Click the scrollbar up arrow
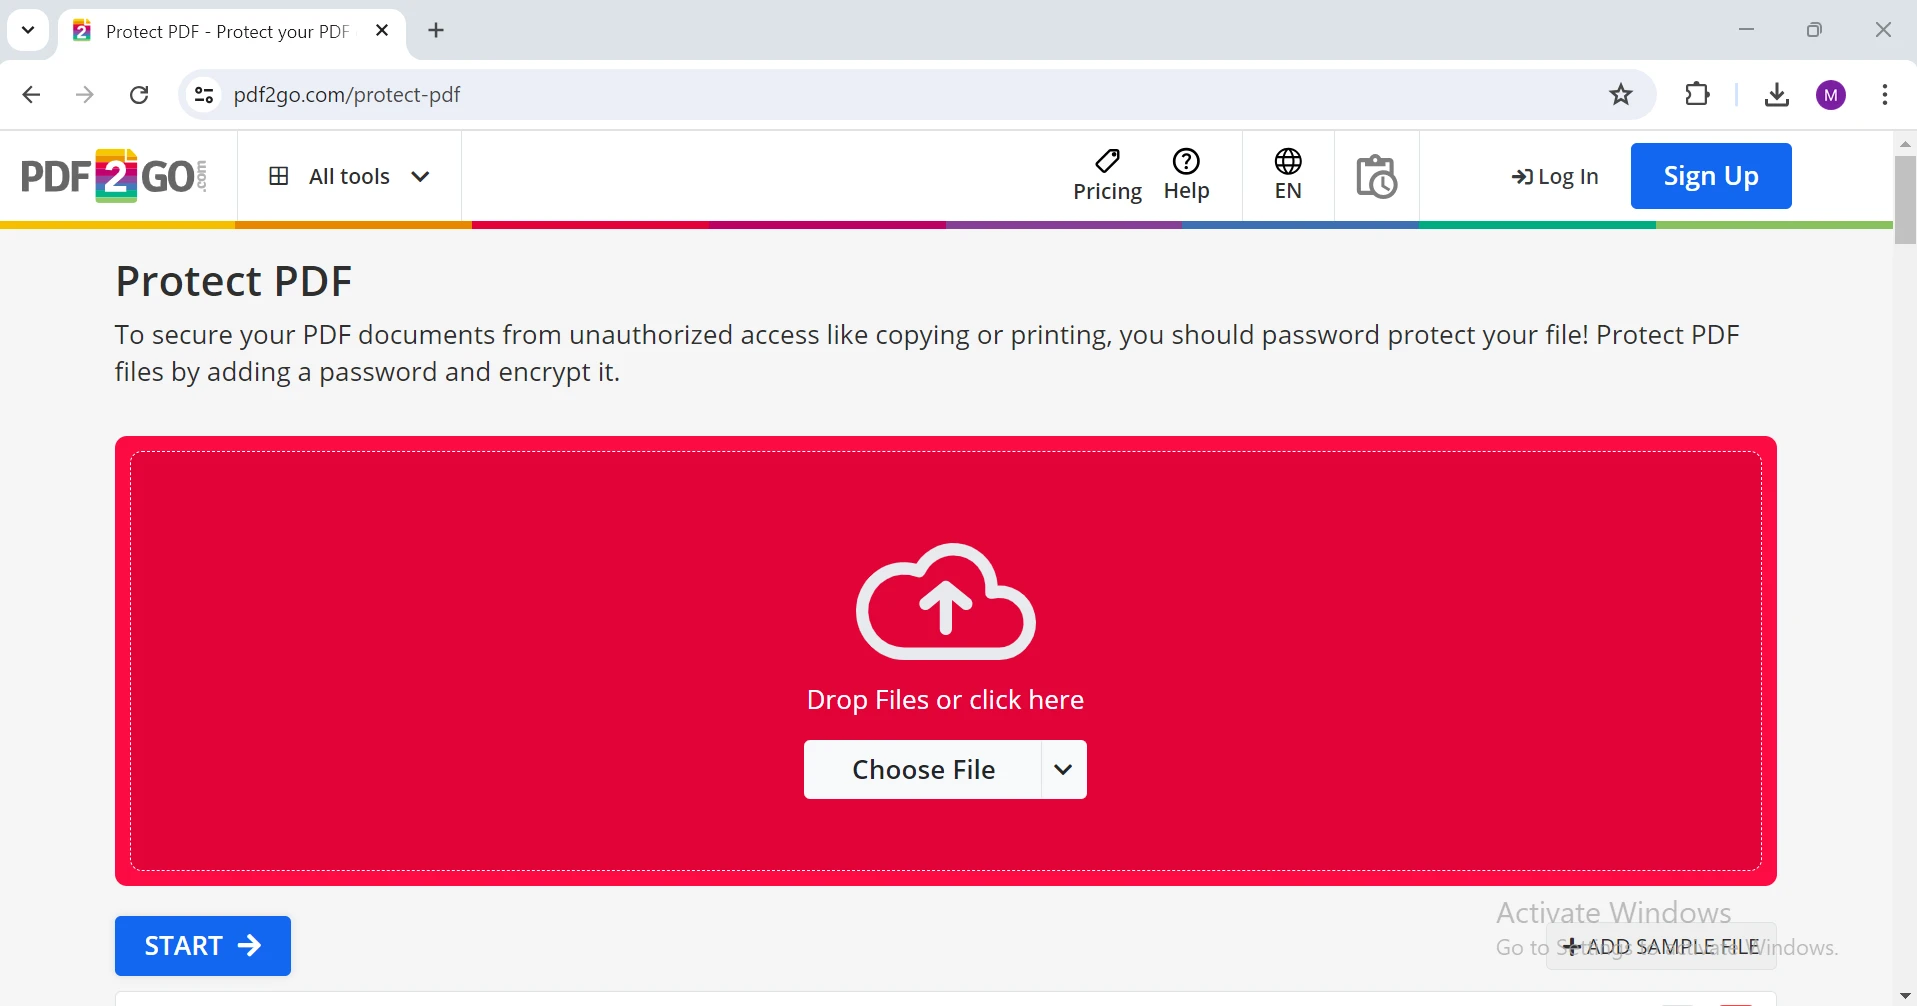Viewport: 1917px width, 1006px height. click(x=1905, y=144)
